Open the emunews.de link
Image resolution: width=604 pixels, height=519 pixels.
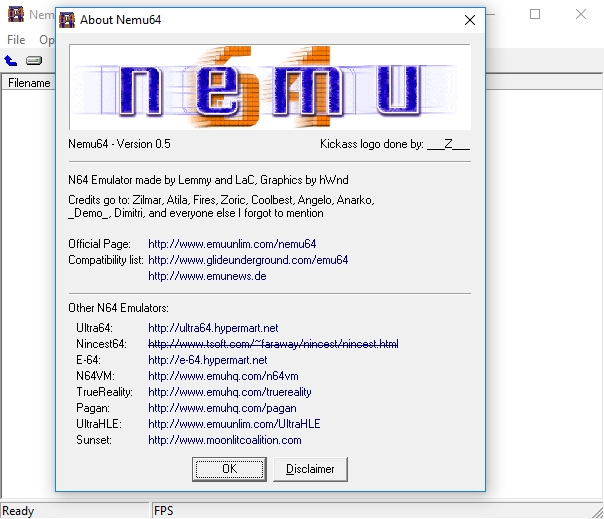(207, 276)
